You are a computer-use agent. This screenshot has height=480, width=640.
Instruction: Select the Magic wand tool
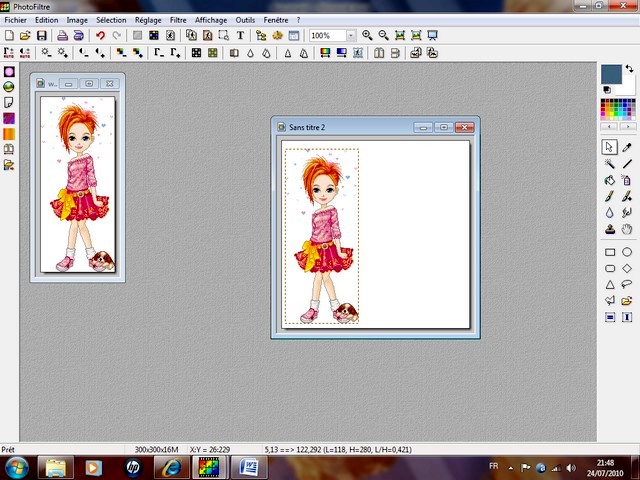click(x=609, y=164)
